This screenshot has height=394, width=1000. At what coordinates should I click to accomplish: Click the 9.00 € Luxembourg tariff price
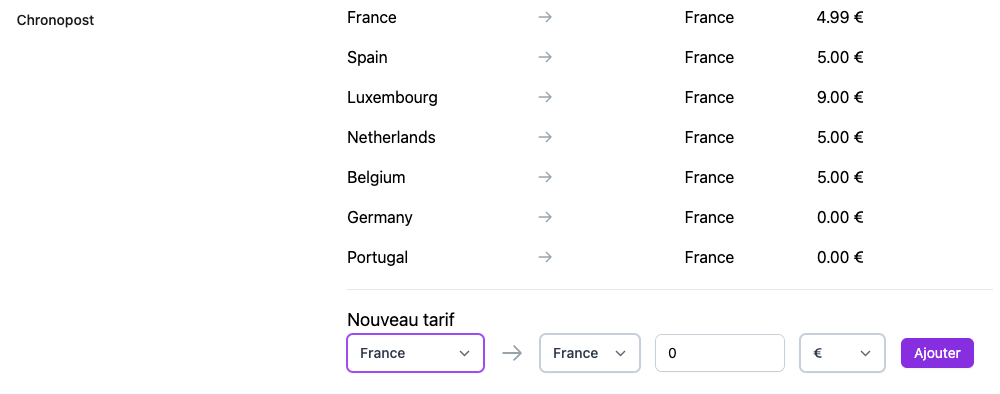click(x=840, y=98)
